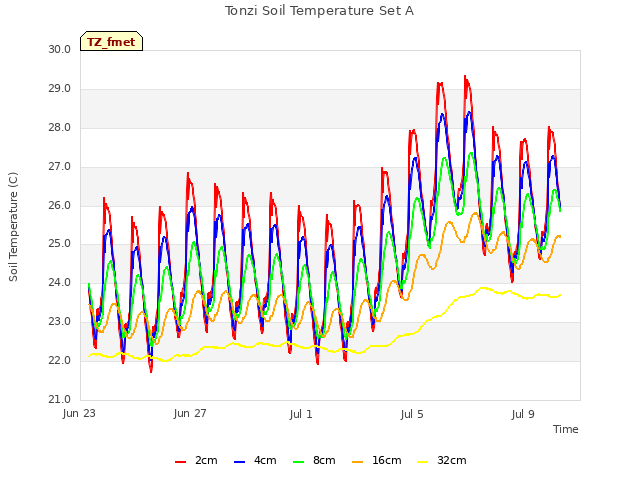This screenshot has height=480, width=640.
Task: Click the 21.0 y-axis value
Action: pyautogui.click(x=60, y=399)
